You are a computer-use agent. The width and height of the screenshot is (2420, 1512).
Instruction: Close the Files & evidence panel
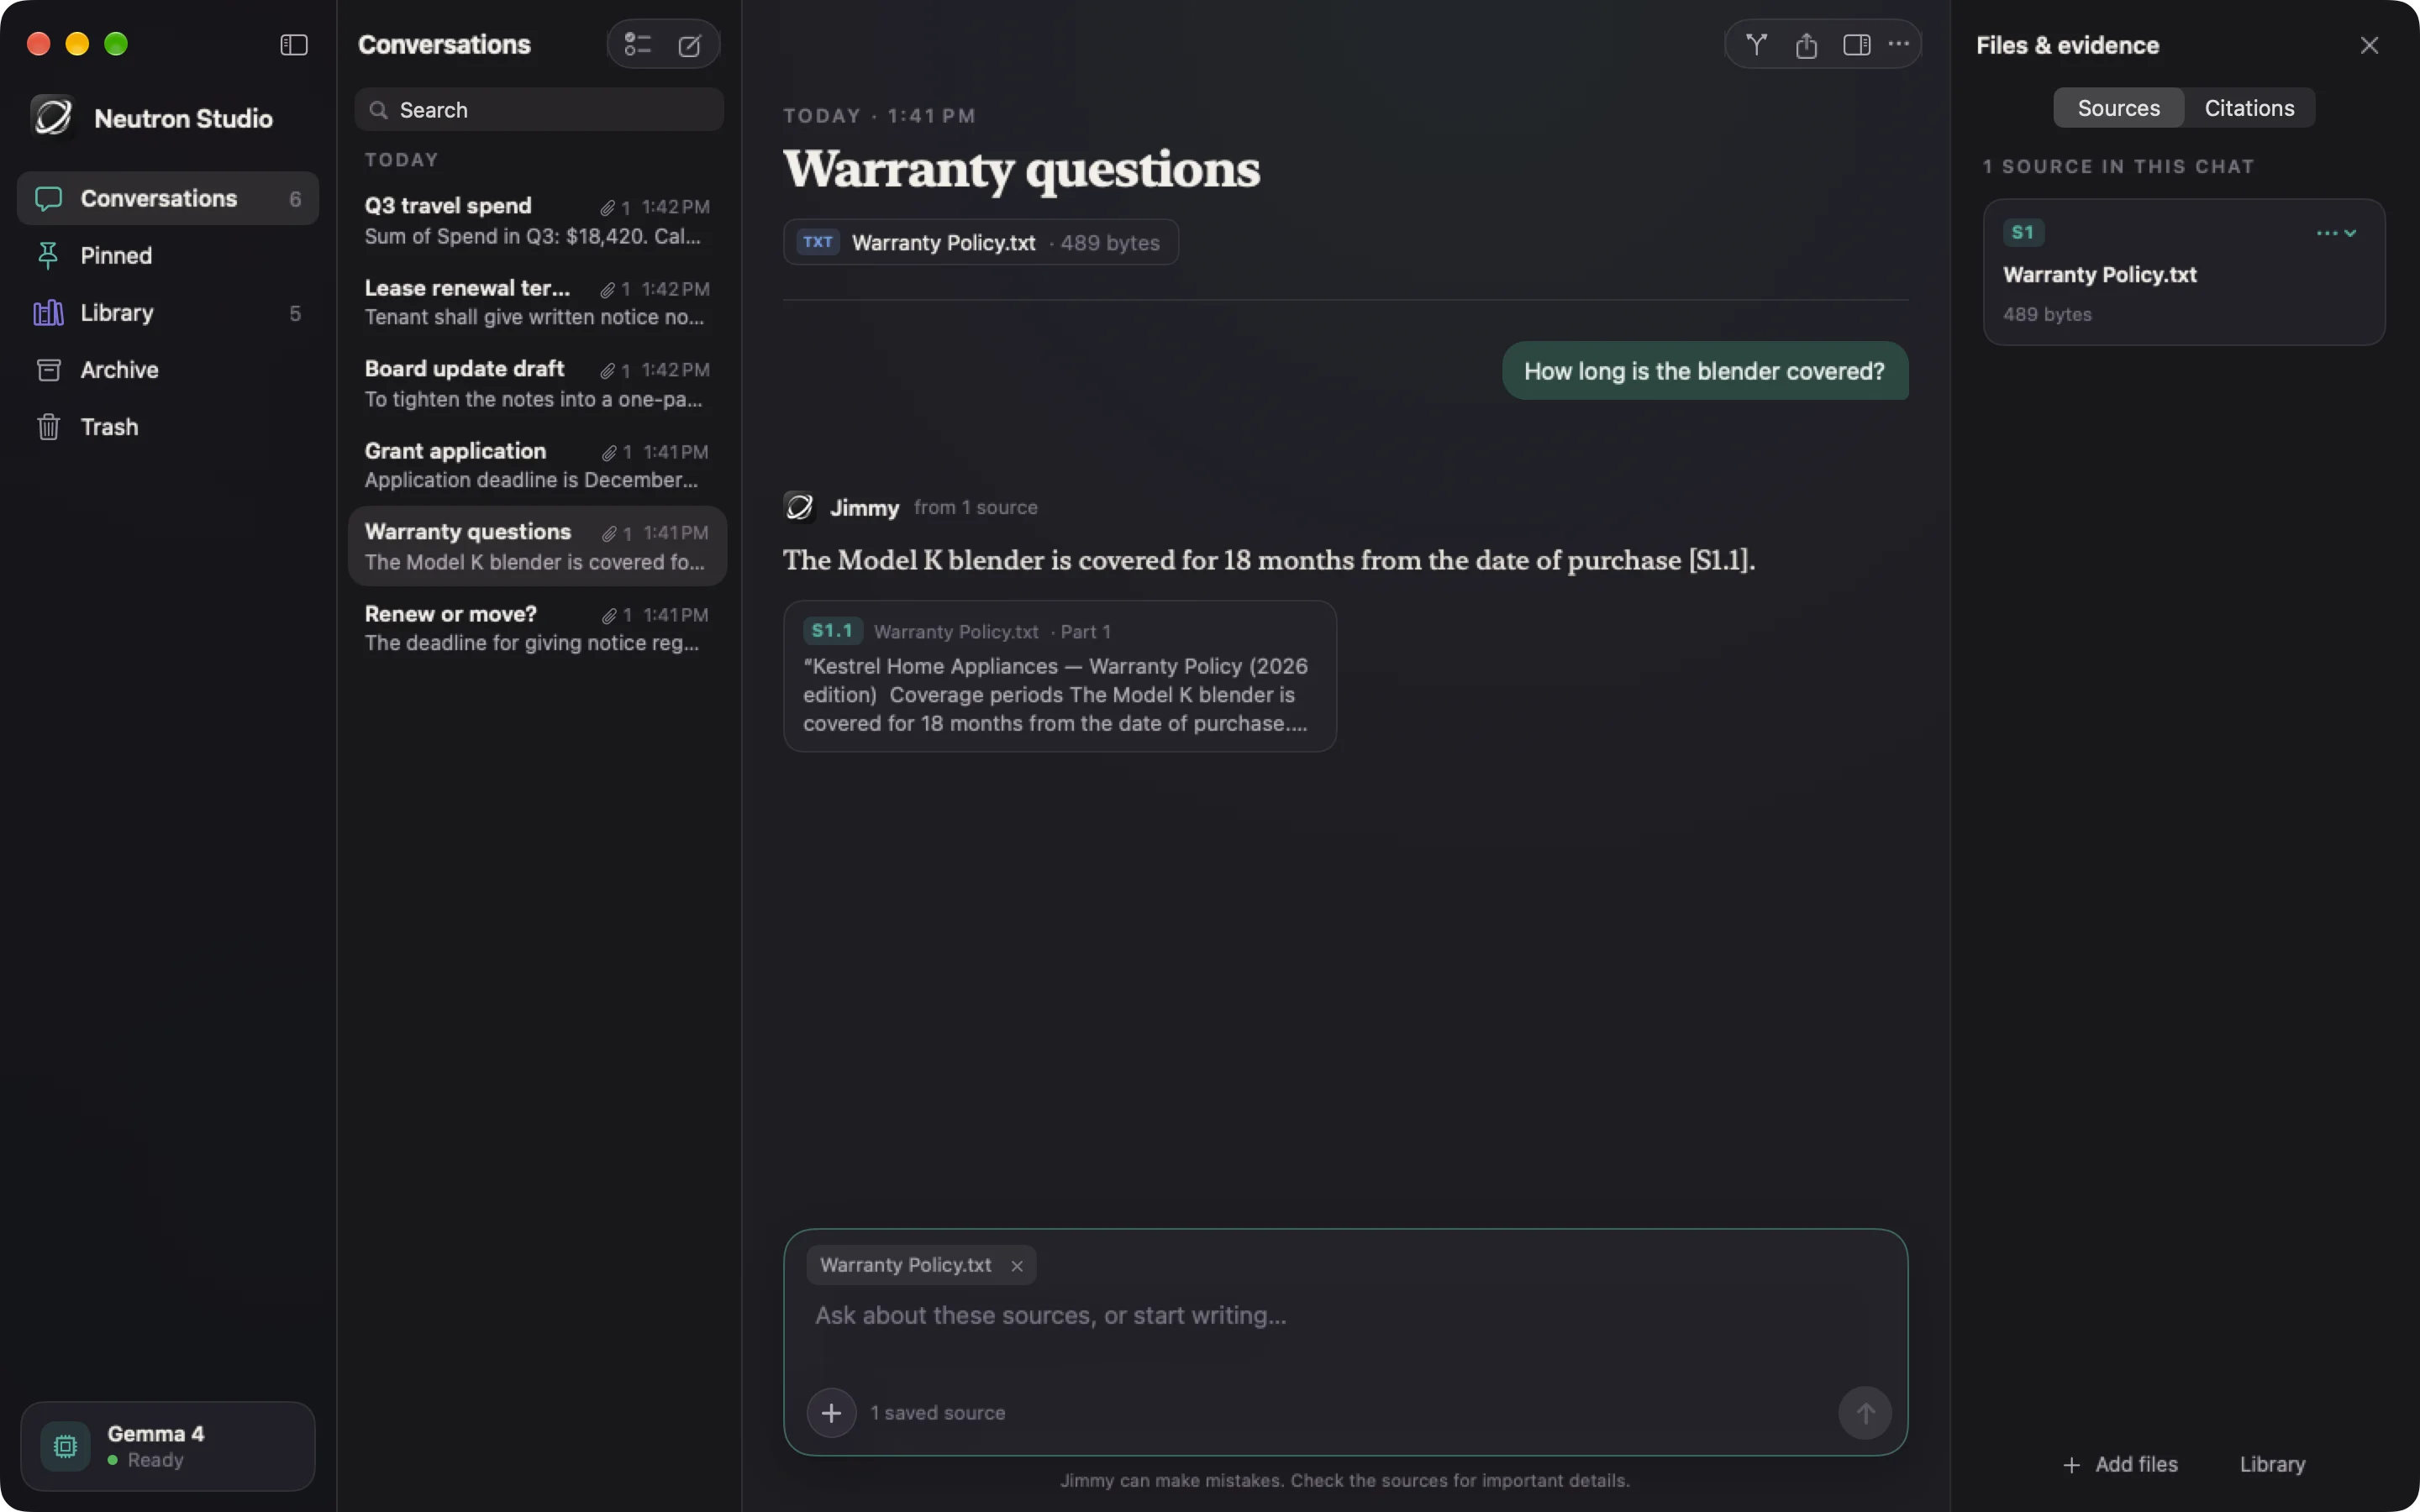click(2369, 45)
